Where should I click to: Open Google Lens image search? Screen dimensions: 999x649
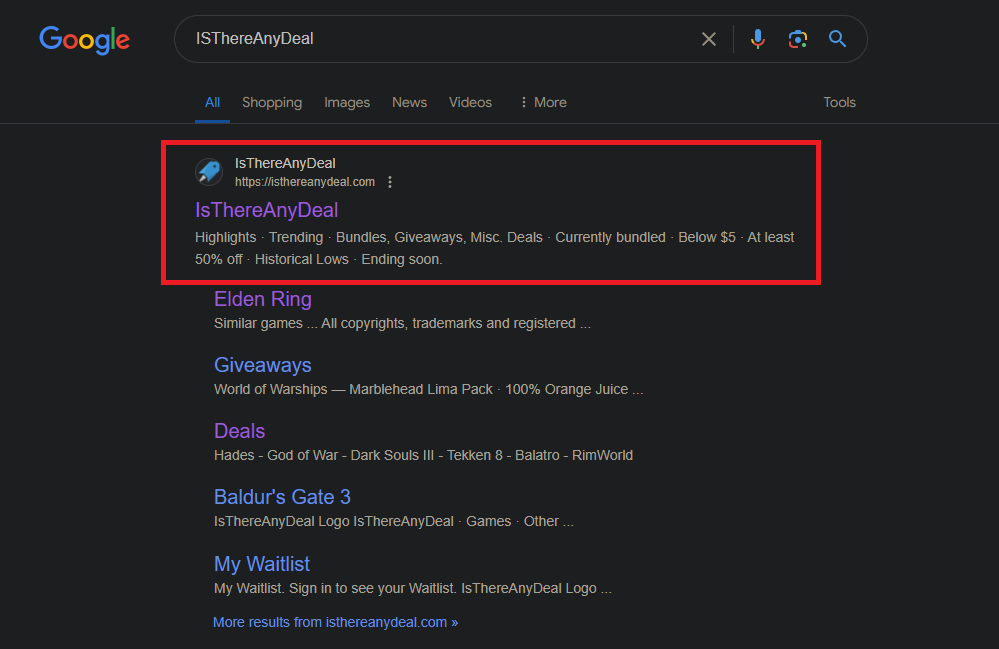[797, 39]
